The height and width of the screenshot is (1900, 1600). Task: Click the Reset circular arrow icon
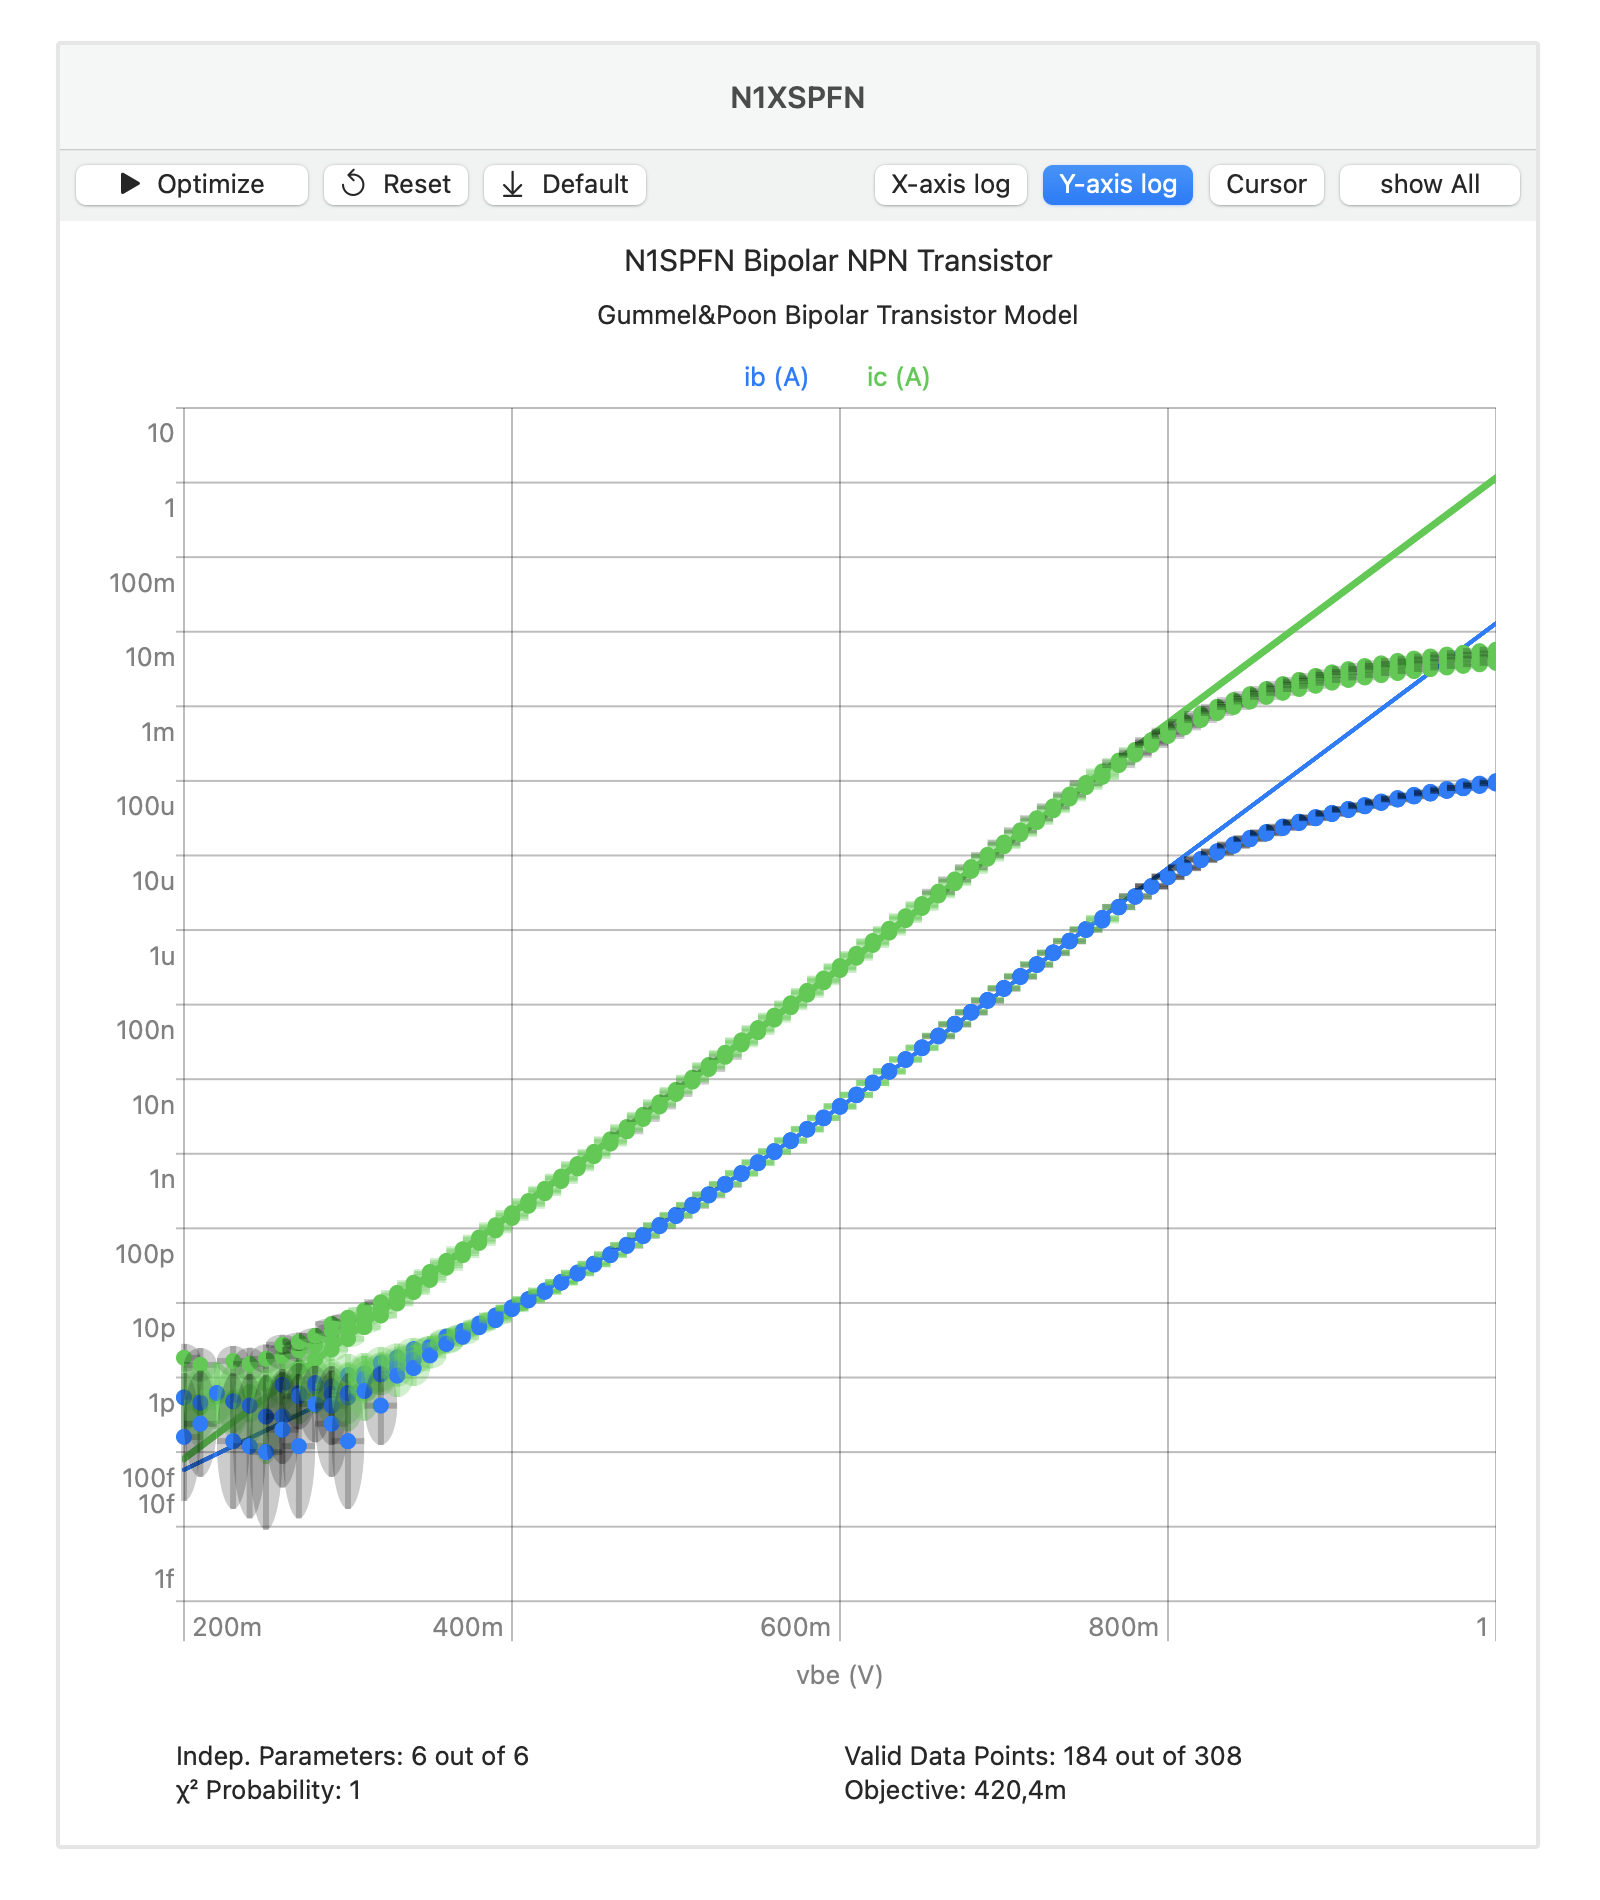(x=354, y=184)
